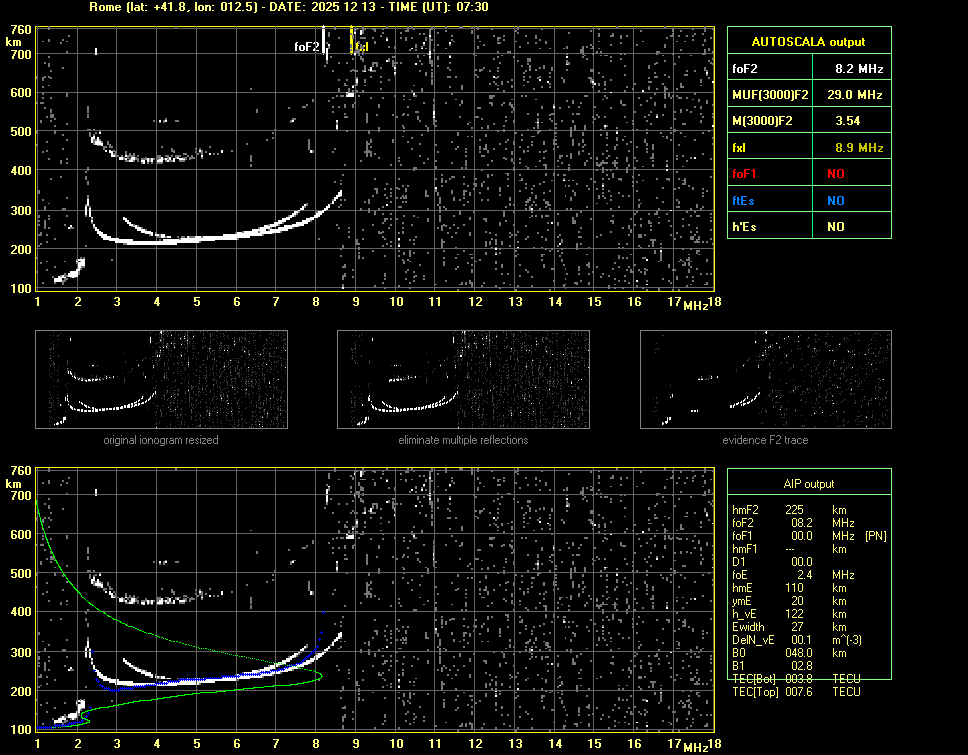Select the evidence F2 trace thumbnail
Image resolution: width=968 pixels, height=755 pixels.
(x=765, y=379)
